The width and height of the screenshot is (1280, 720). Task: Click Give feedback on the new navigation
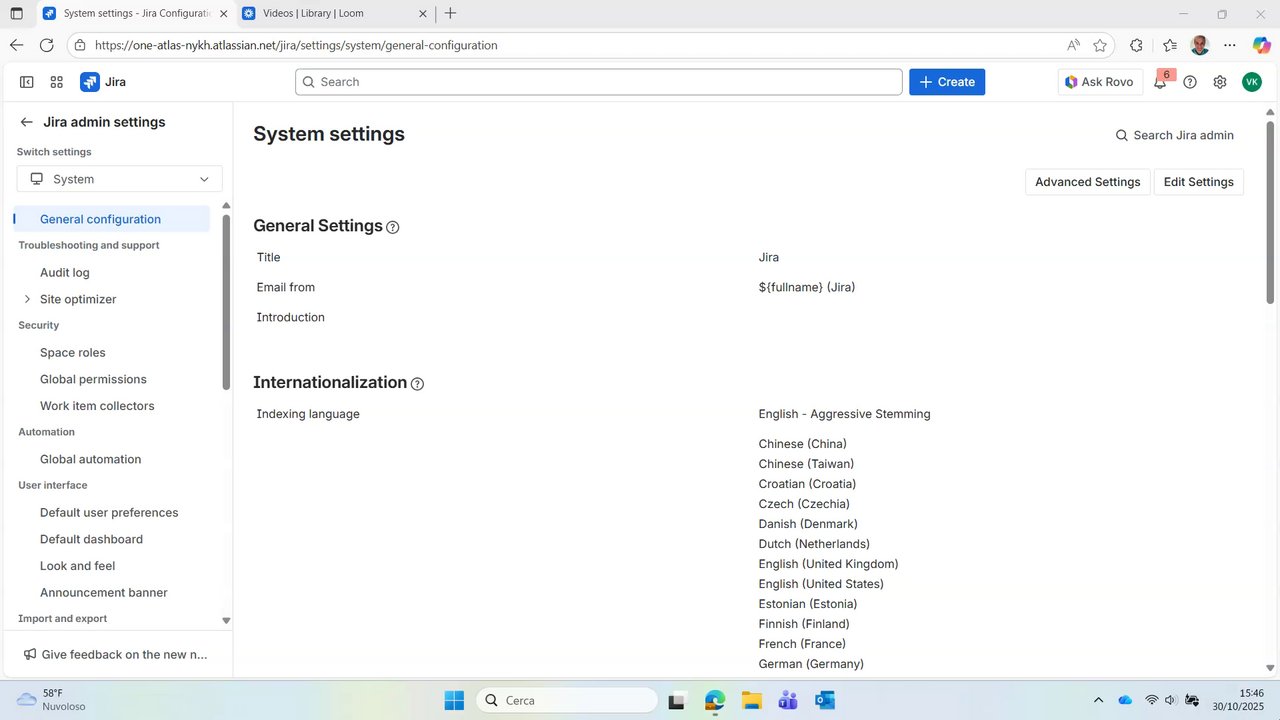click(x=117, y=654)
